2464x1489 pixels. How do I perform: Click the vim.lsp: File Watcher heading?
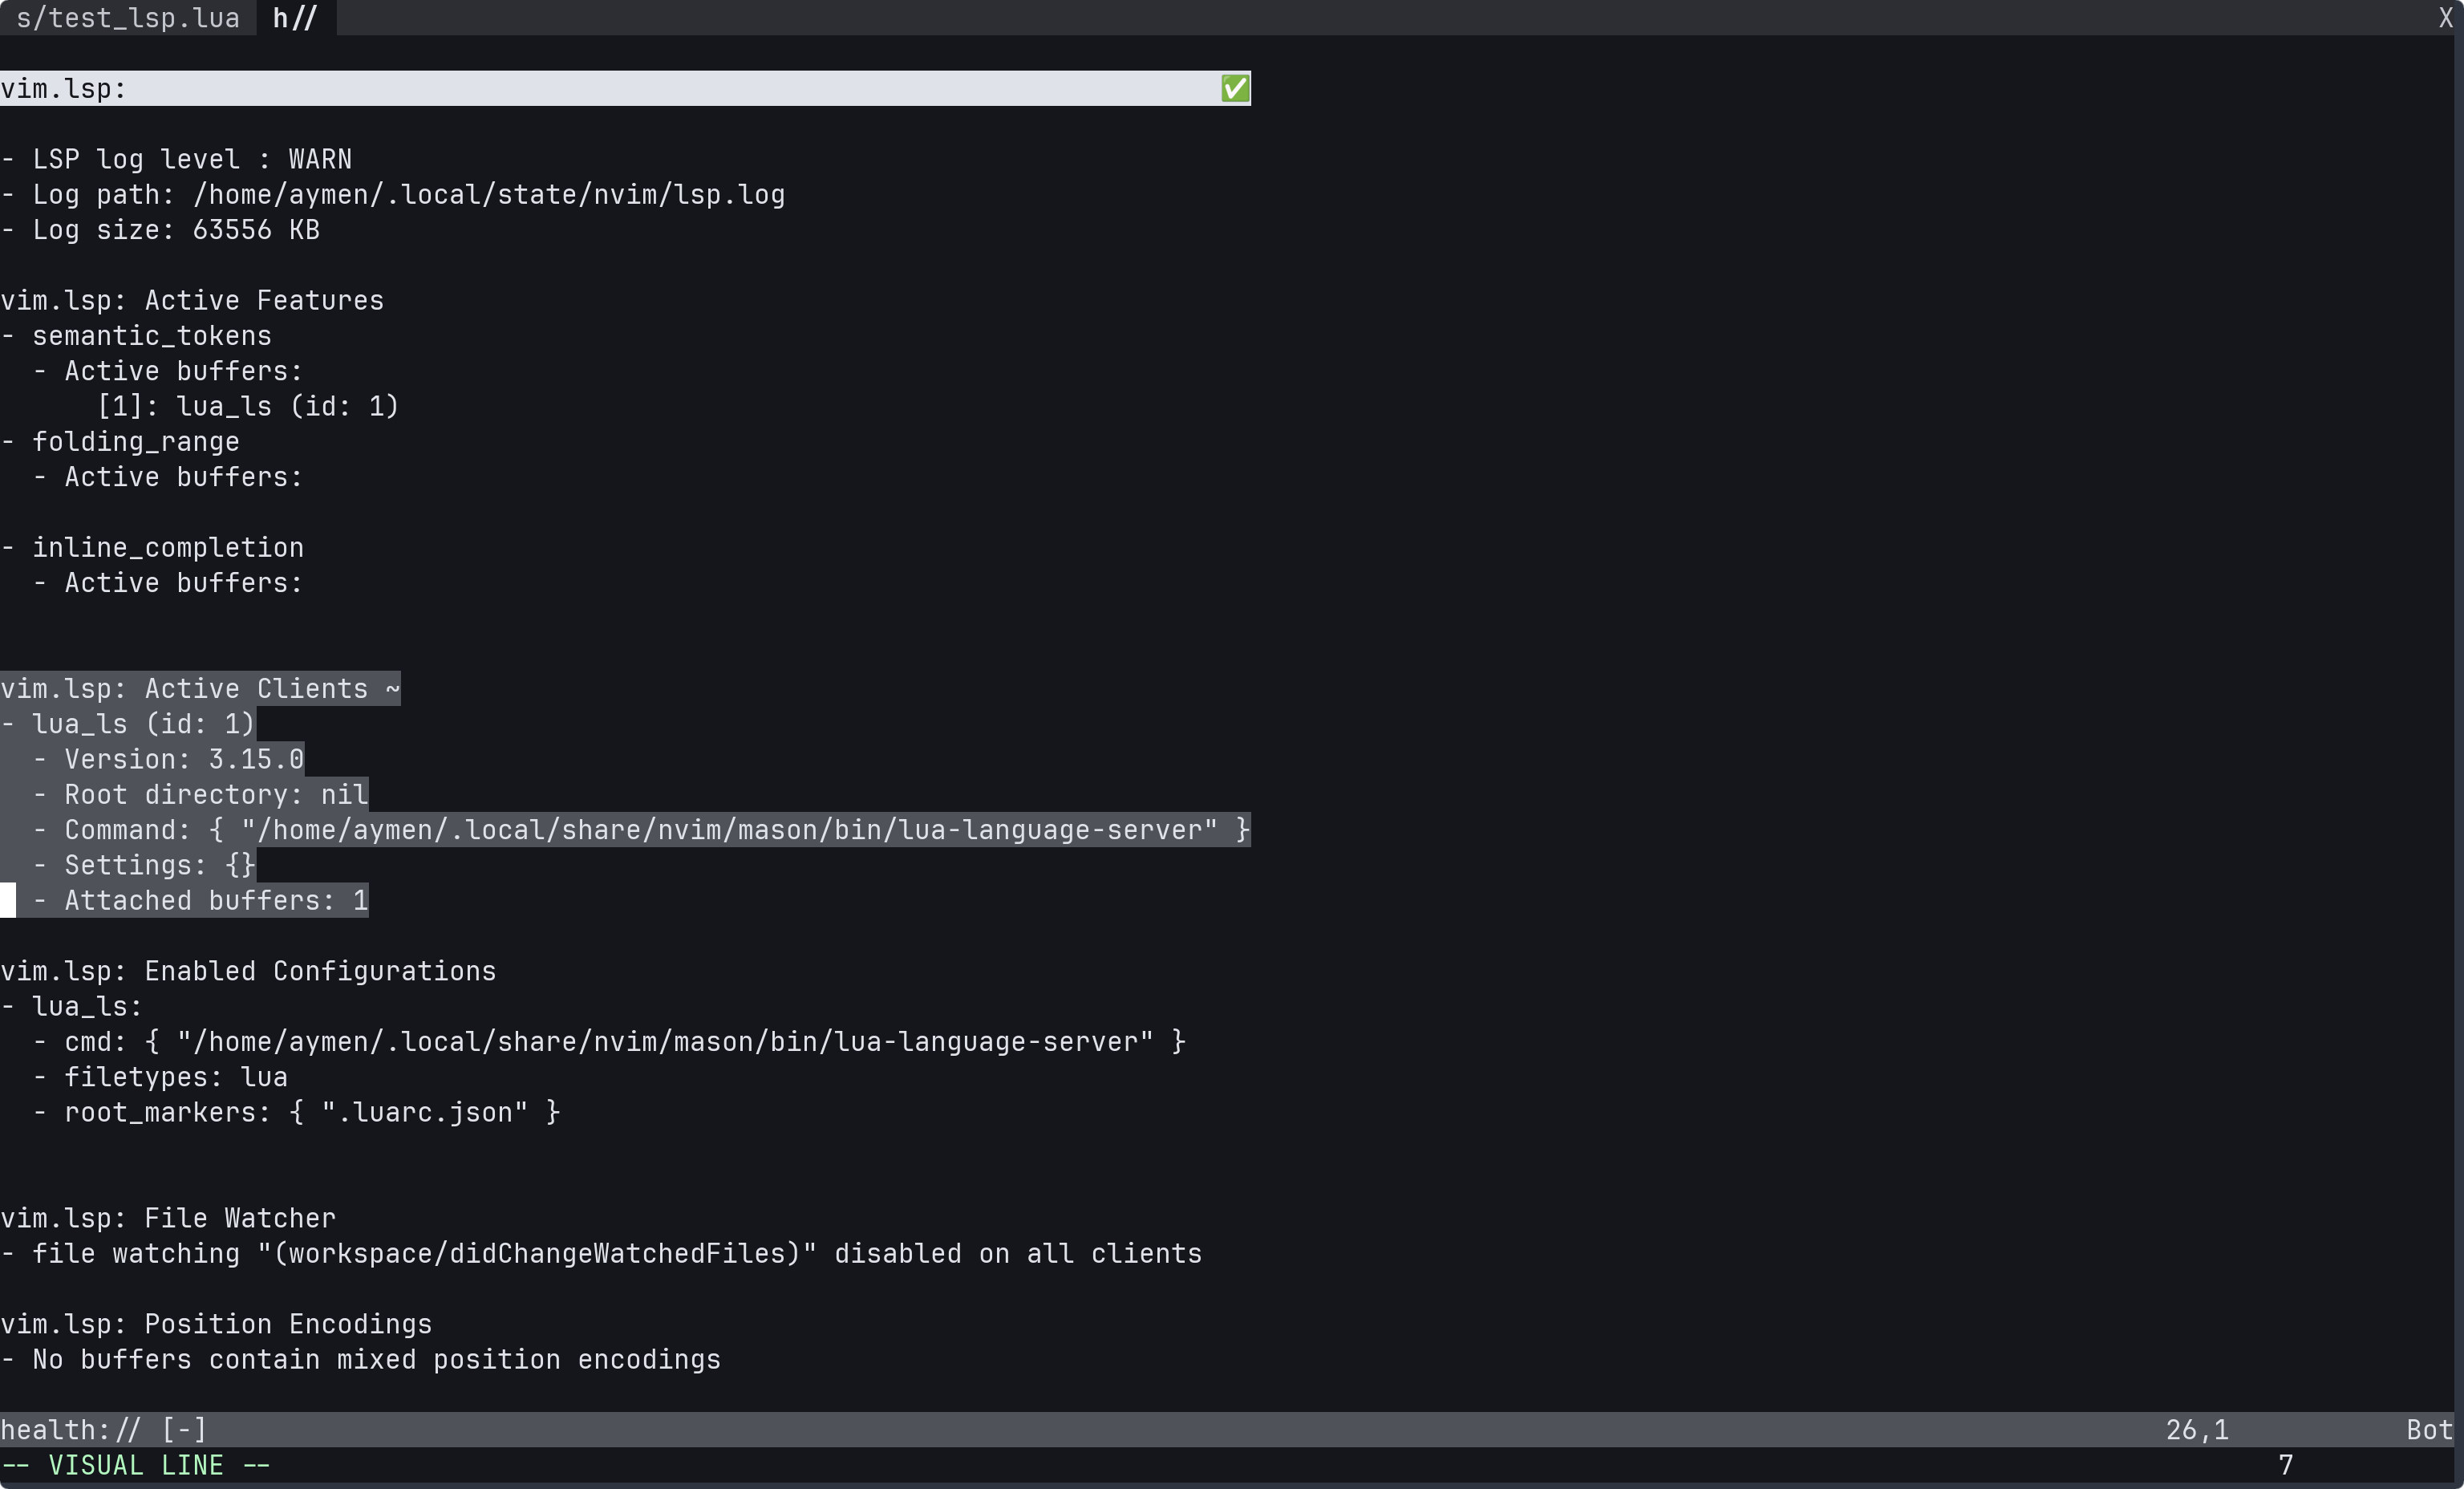(x=168, y=1219)
